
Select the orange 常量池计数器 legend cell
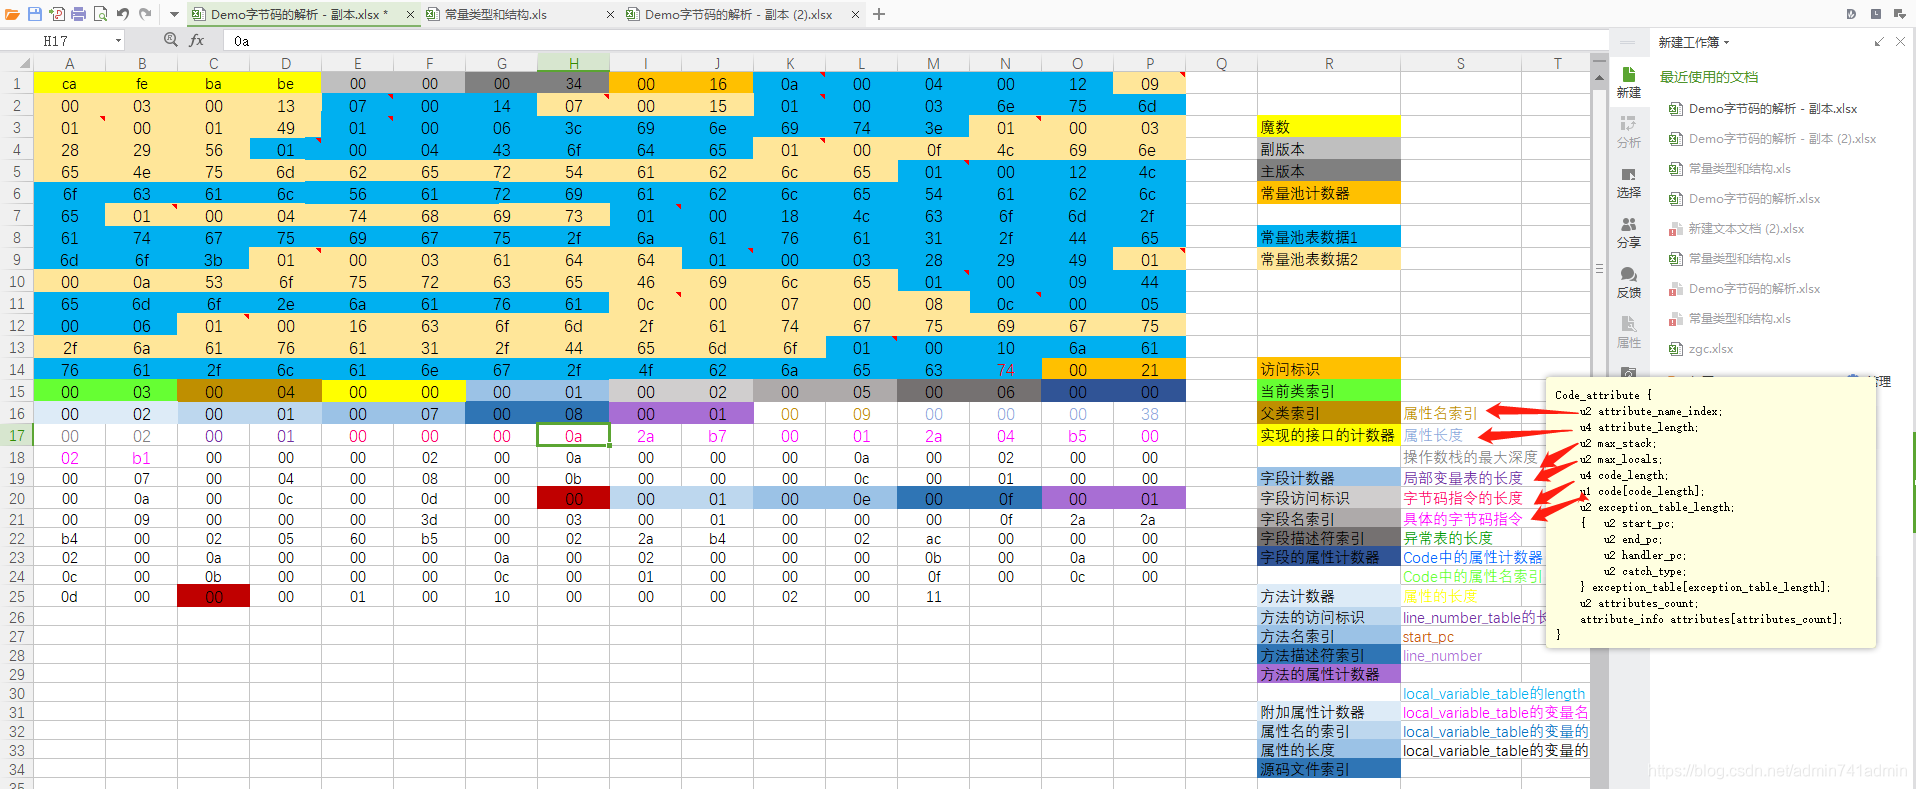coord(1329,193)
